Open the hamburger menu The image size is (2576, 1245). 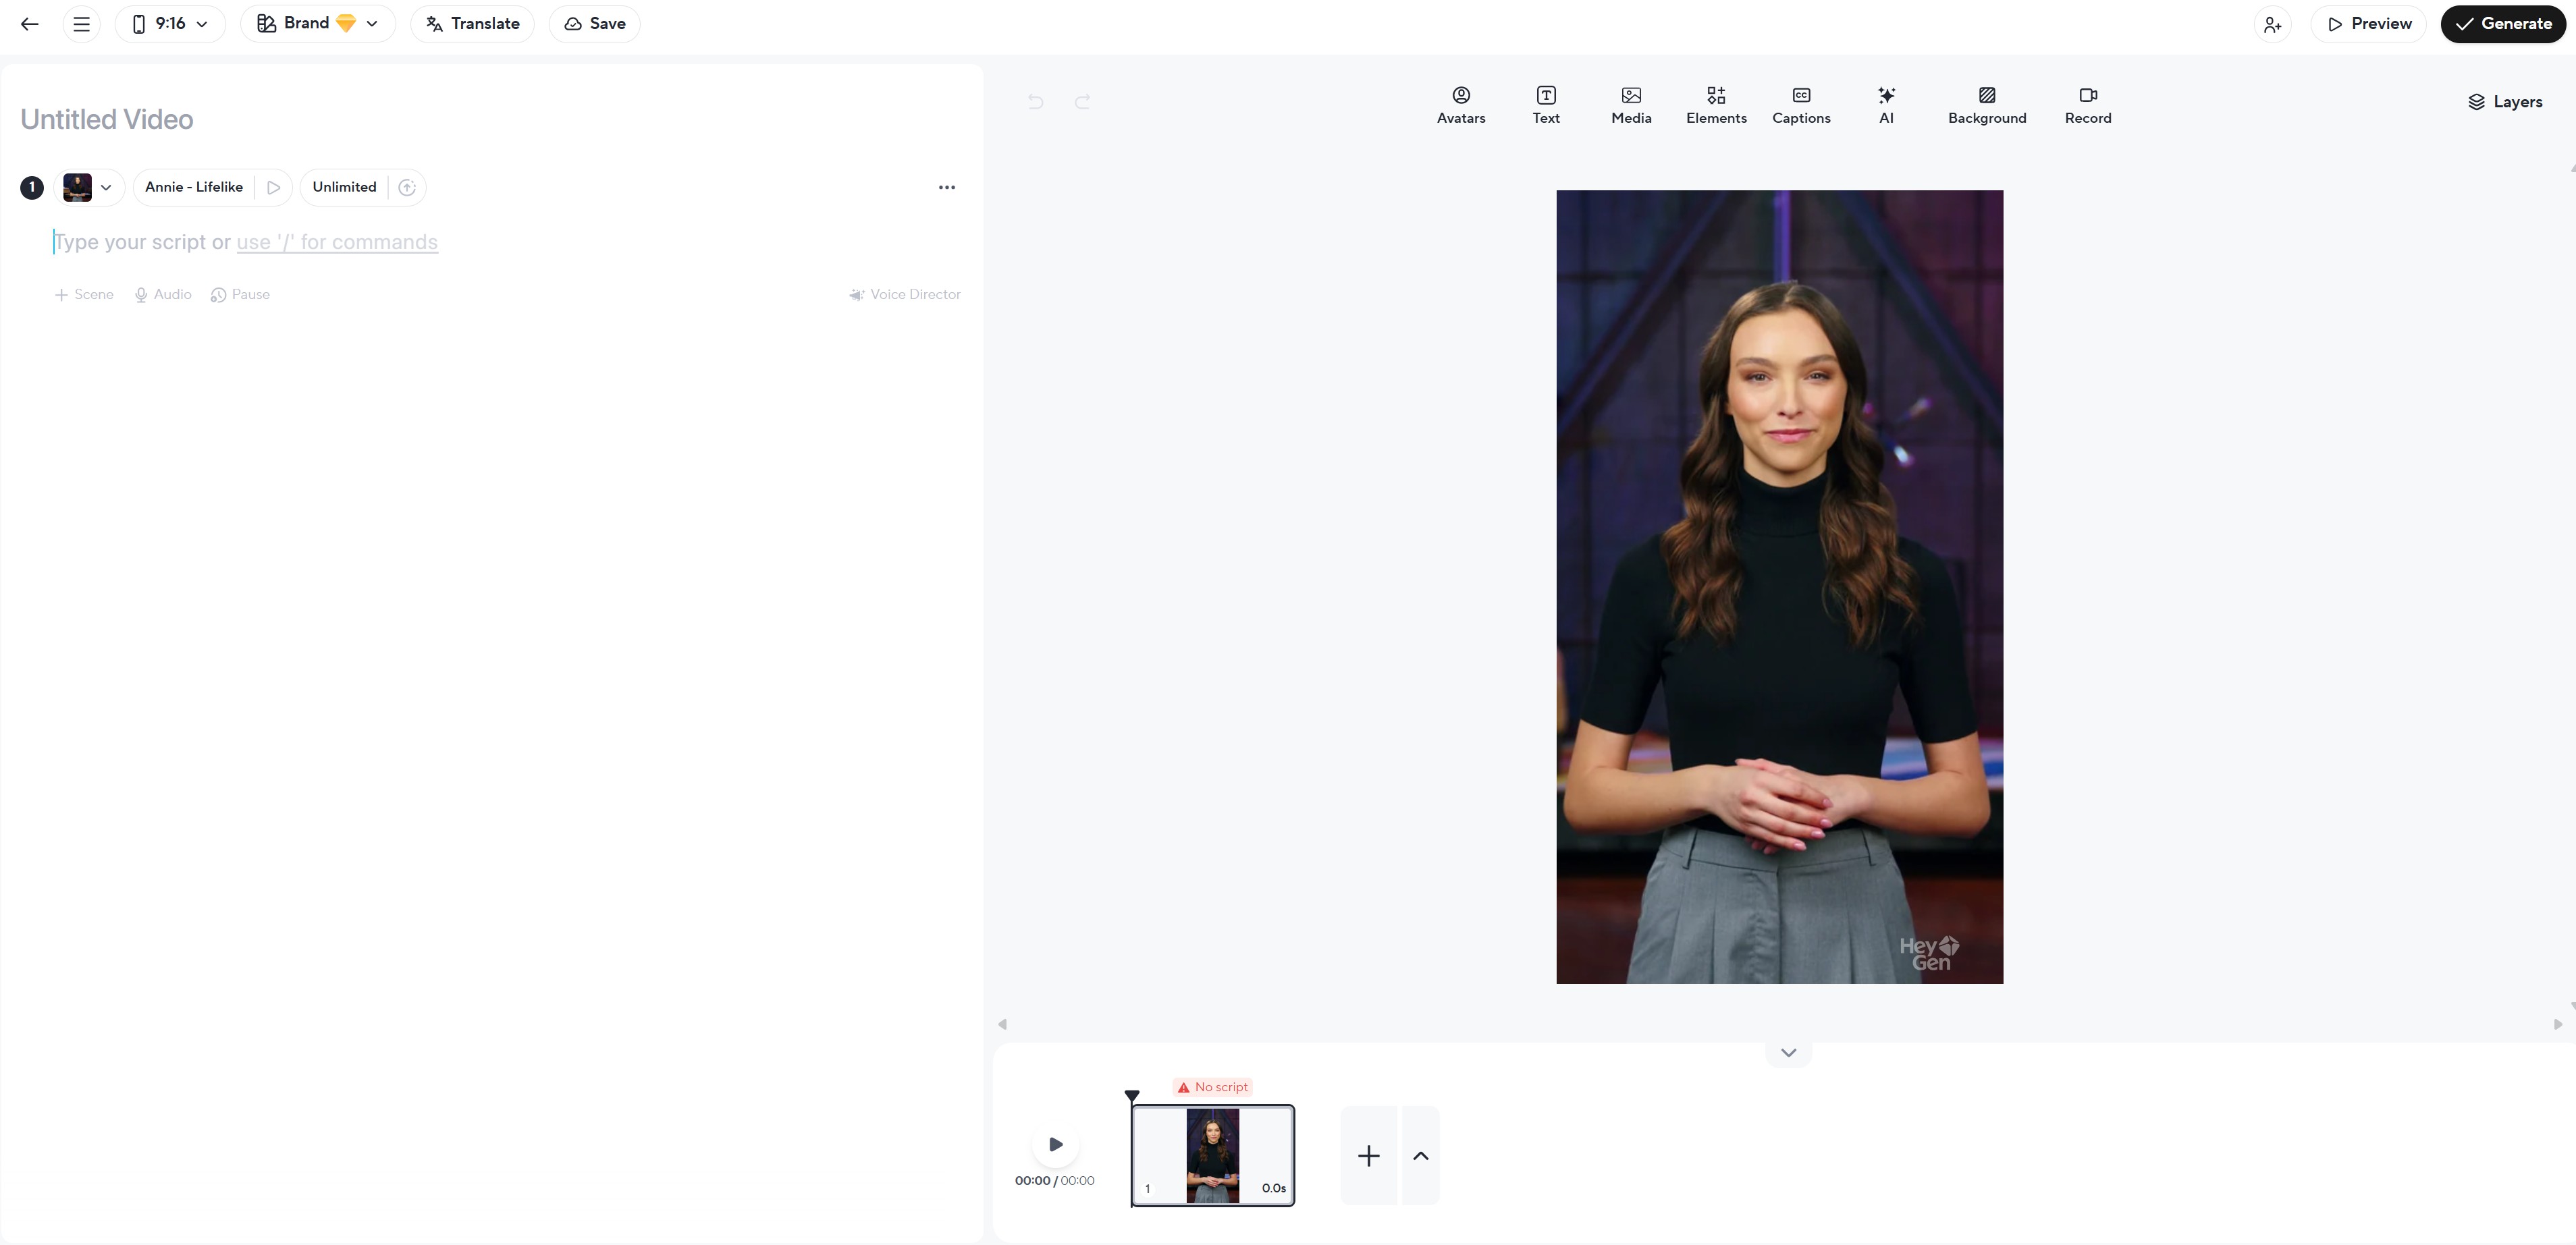81,24
